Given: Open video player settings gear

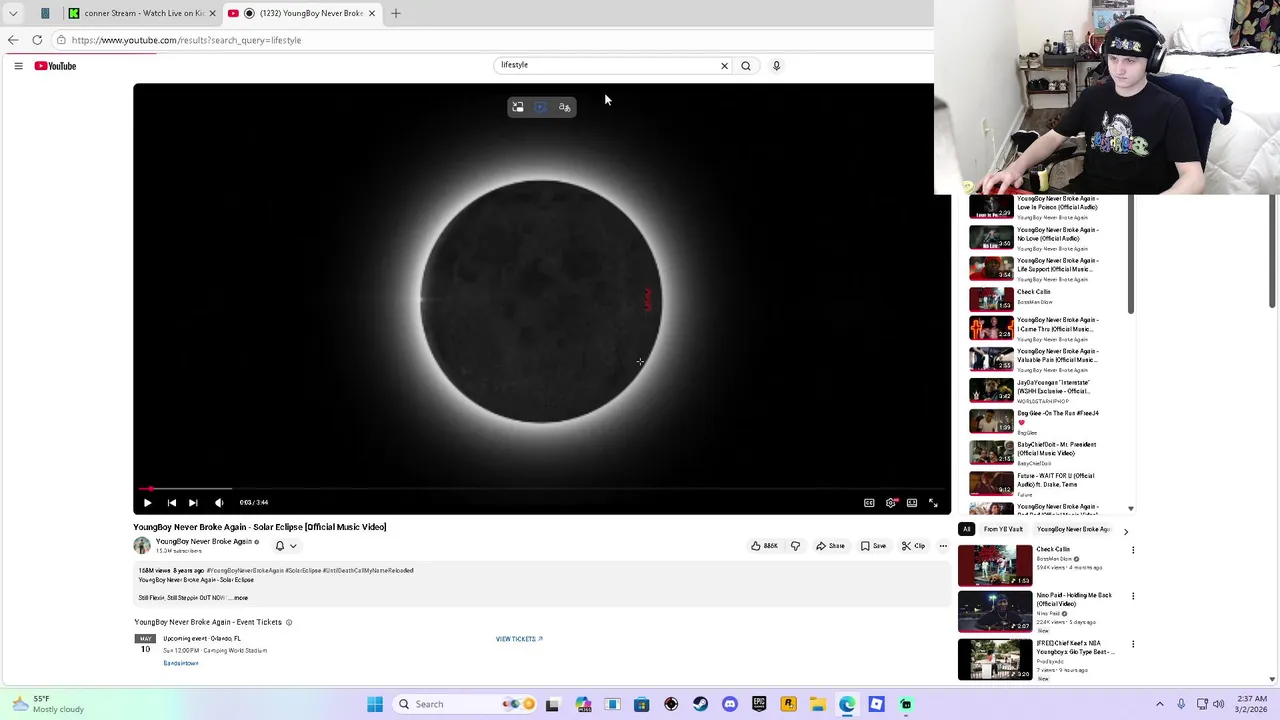Looking at the screenshot, I should pos(891,503).
